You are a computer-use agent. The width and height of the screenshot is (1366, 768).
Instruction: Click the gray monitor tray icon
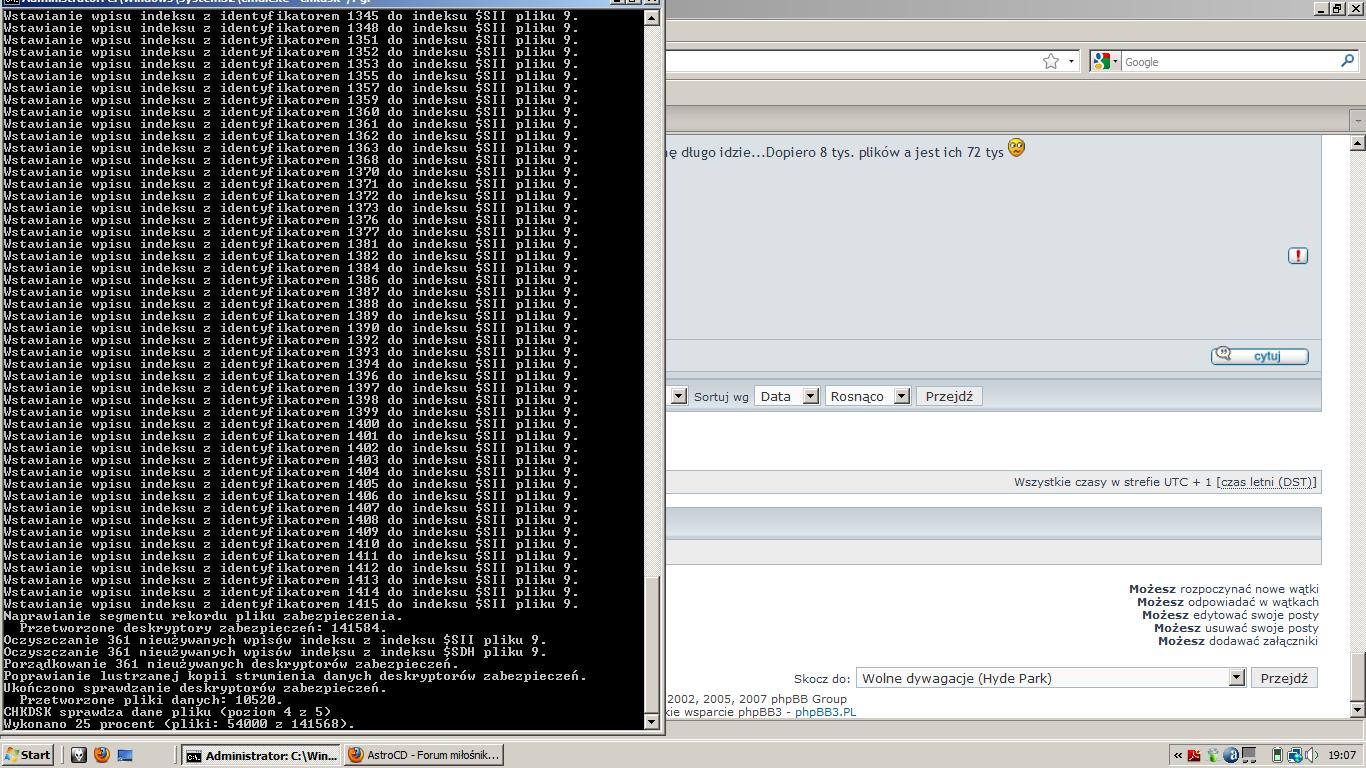1249,755
